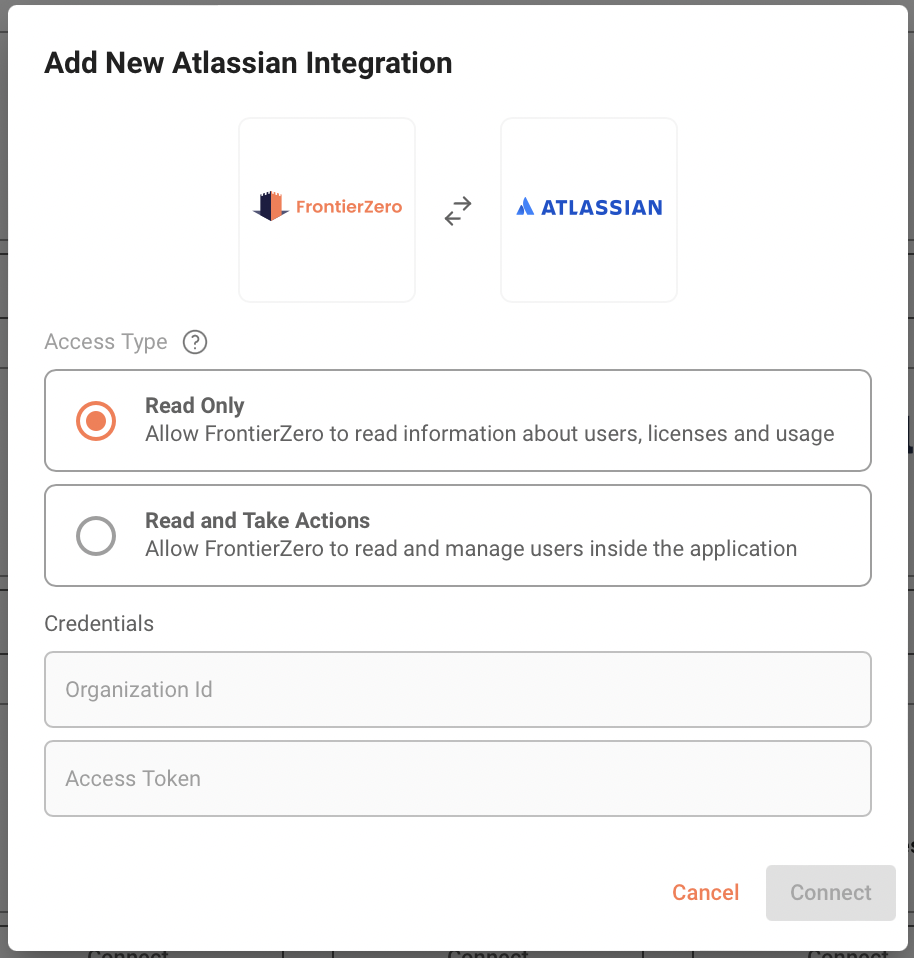
Task: Click the bidirectional arrows icon between logos
Action: tap(458, 210)
